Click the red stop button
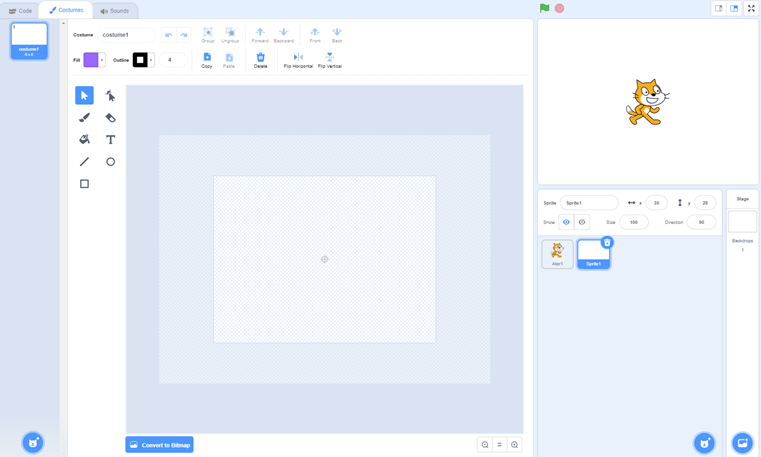Screen dimensions: 761x457 click(x=560, y=8)
